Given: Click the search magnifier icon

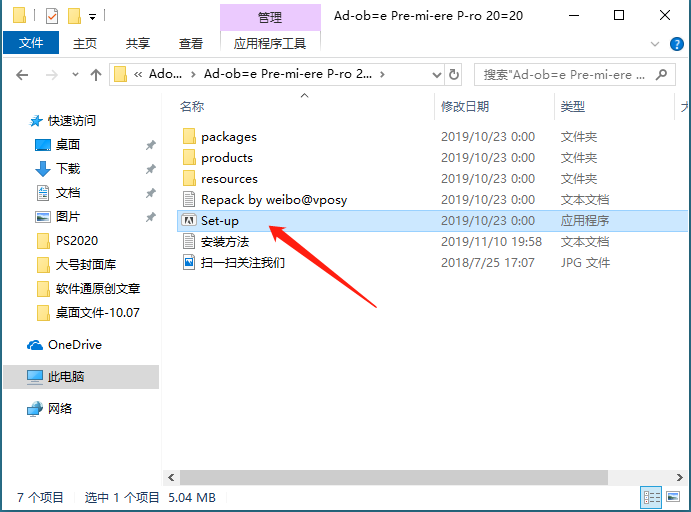Looking at the screenshot, I should [661, 74].
